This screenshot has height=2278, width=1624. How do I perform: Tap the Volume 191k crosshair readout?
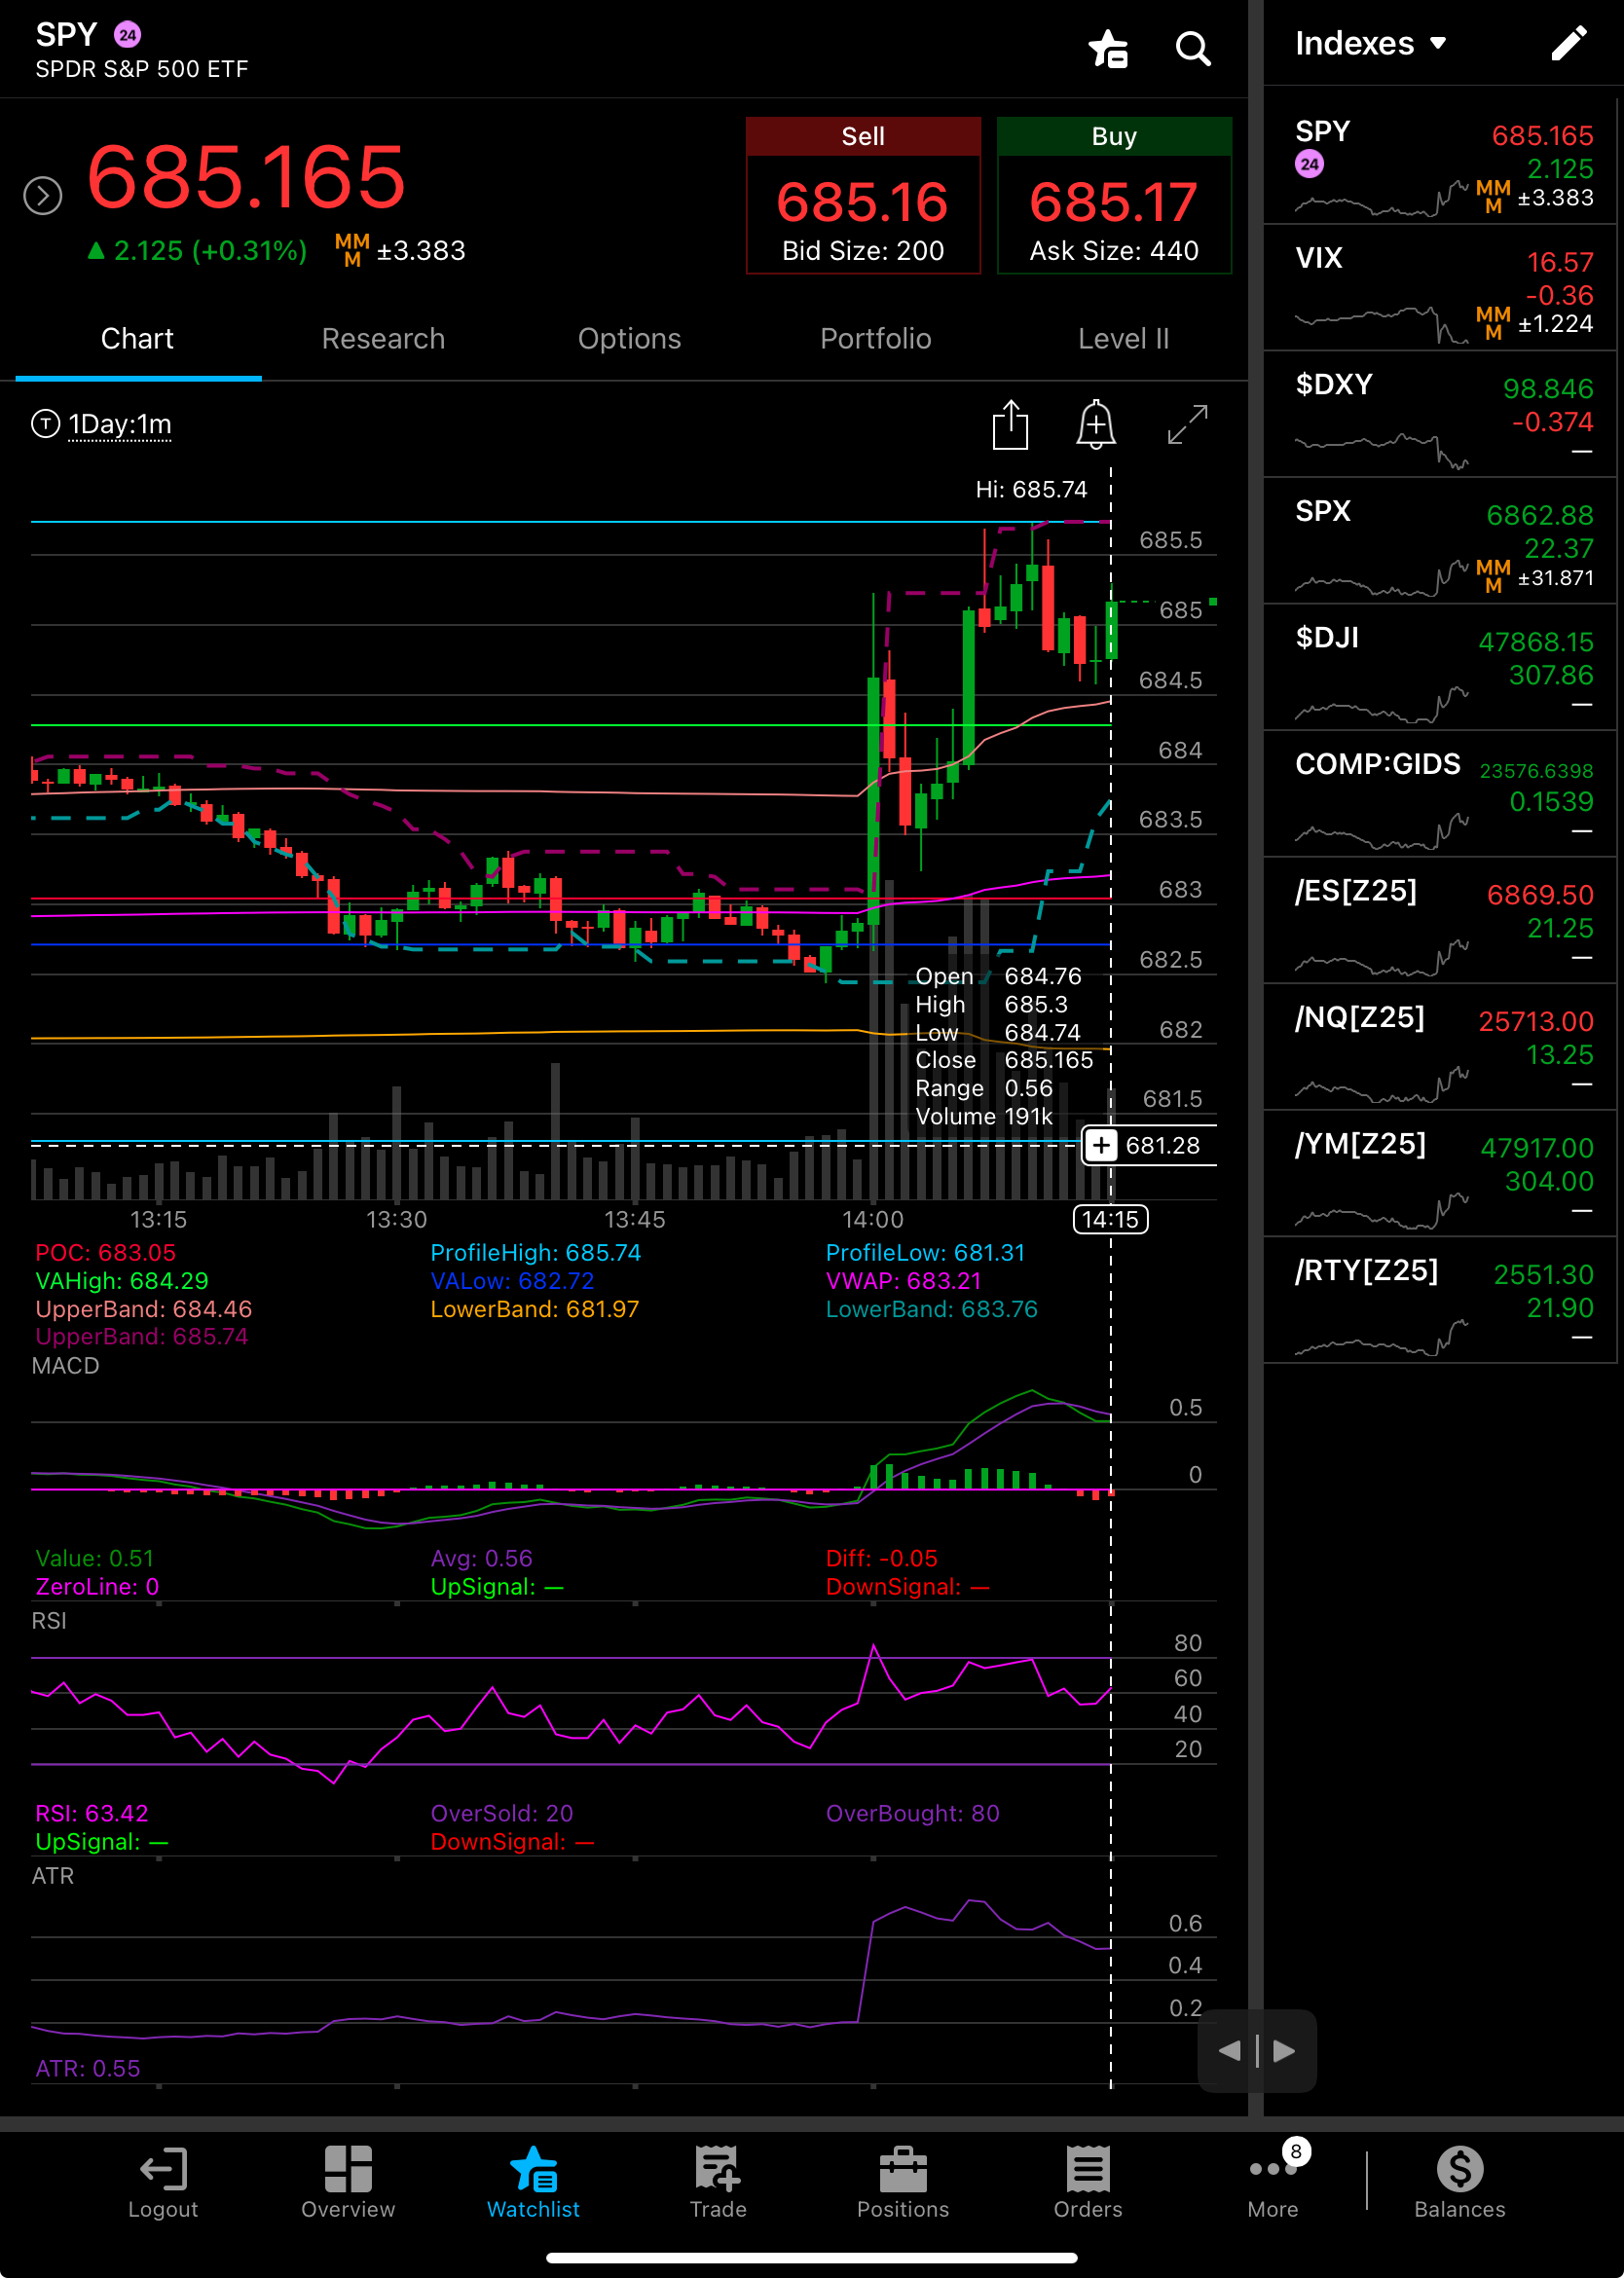pyautogui.click(x=984, y=1116)
